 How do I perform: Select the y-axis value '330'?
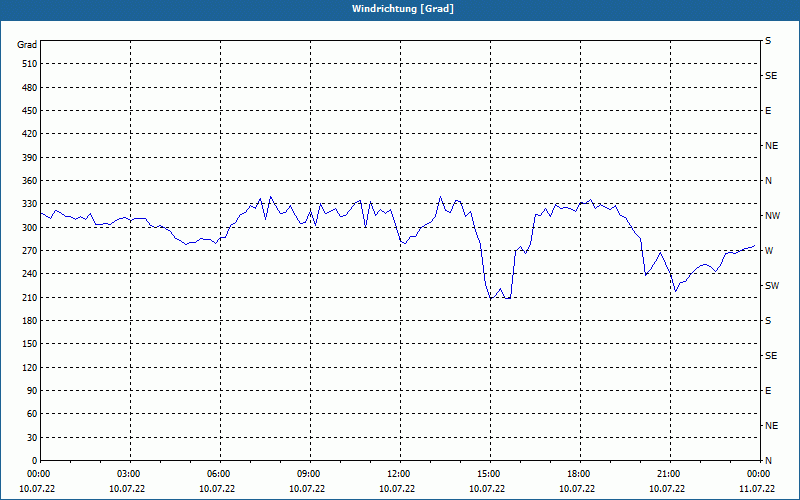tap(30, 204)
